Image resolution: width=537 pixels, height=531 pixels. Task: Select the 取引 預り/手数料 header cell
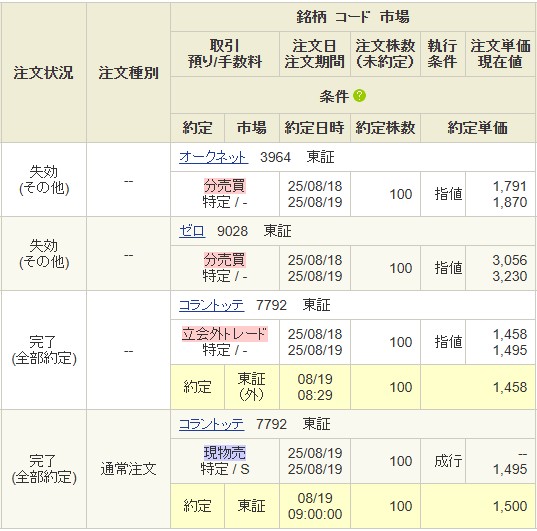coord(225,54)
